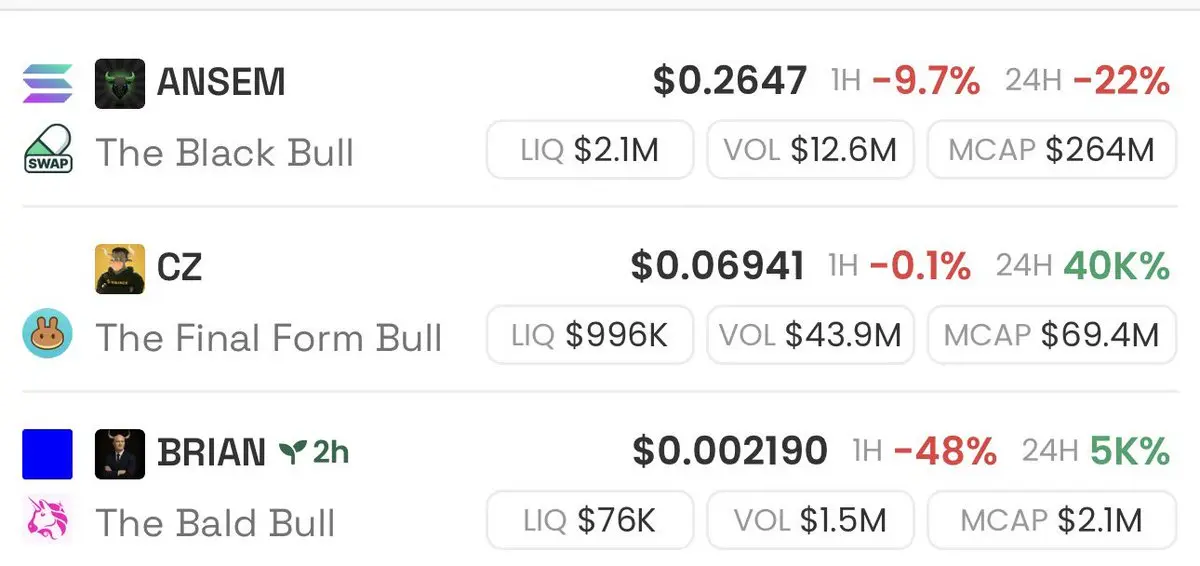Select the MCAP $264M badge
Screen dimensions: 1200x566
(1052, 150)
